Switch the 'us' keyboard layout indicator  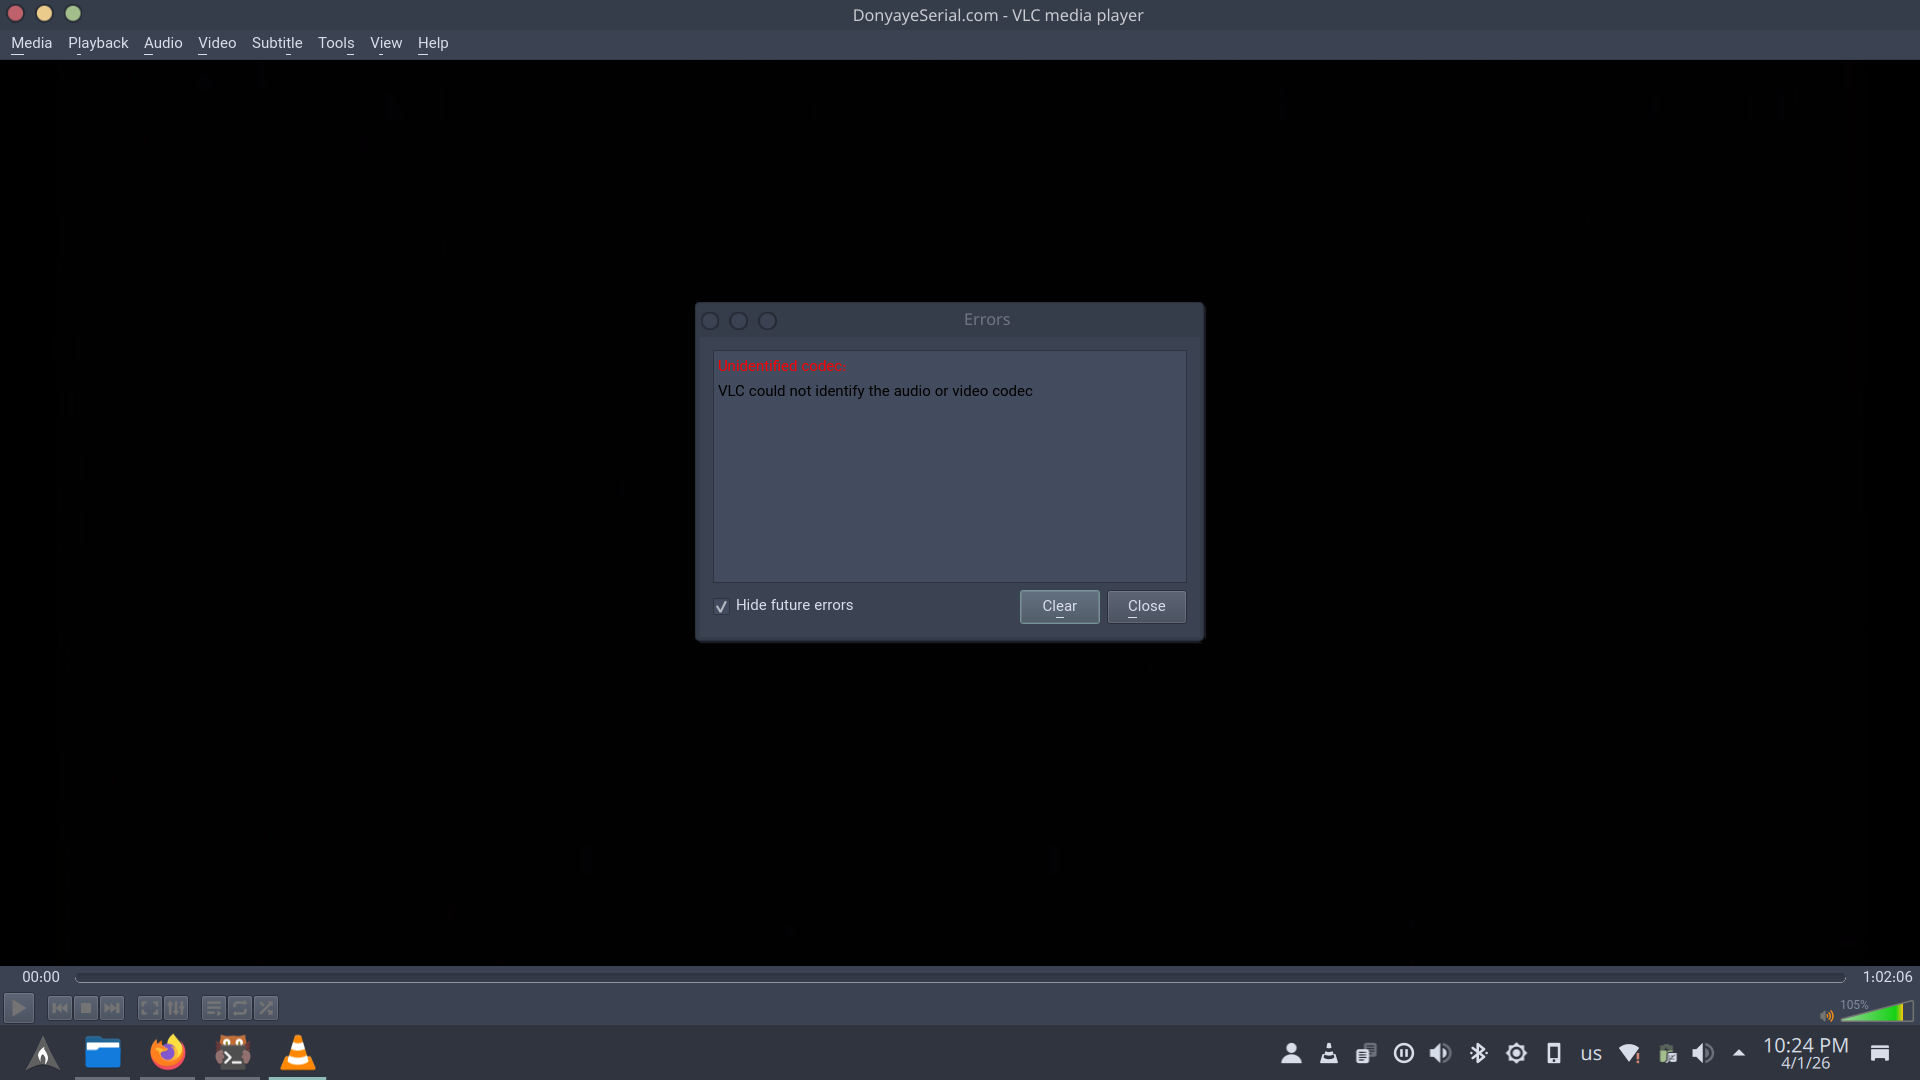pyautogui.click(x=1591, y=1054)
